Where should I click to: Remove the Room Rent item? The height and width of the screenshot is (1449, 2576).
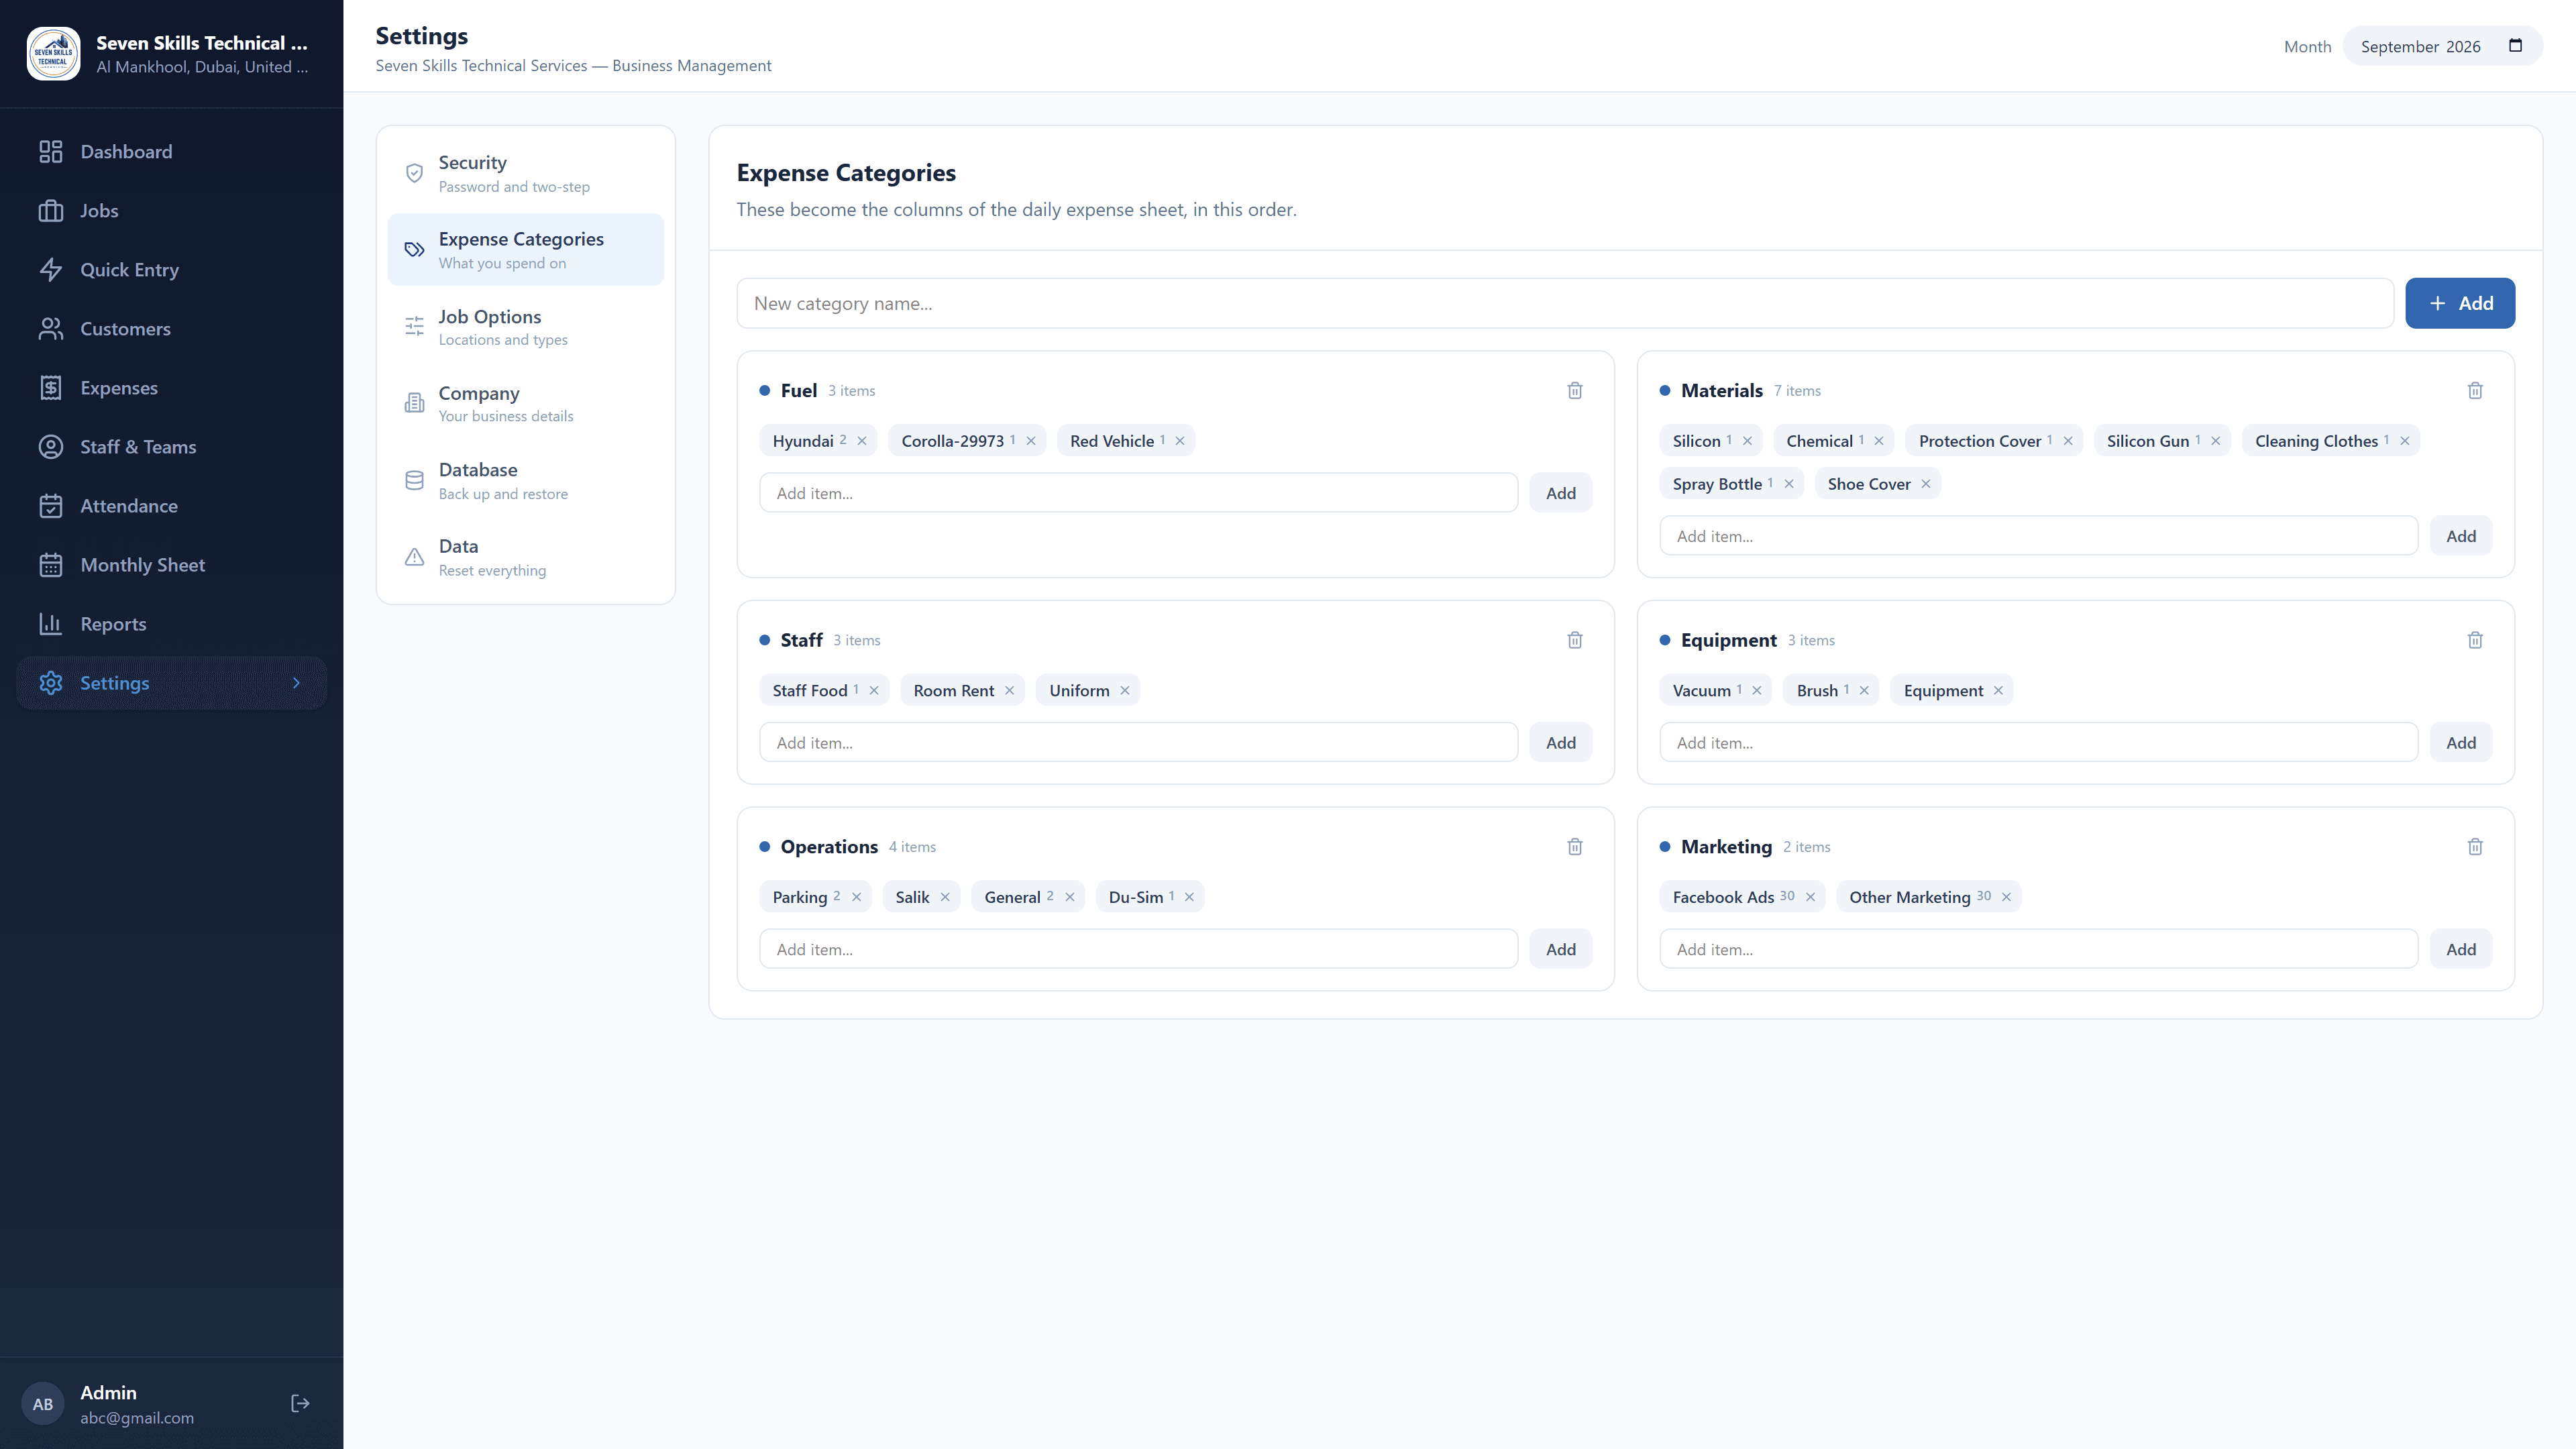pos(1010,691)
